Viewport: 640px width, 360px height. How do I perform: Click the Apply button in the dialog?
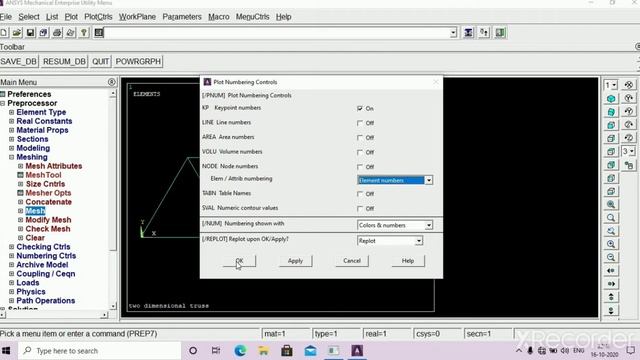click(295, 261)
